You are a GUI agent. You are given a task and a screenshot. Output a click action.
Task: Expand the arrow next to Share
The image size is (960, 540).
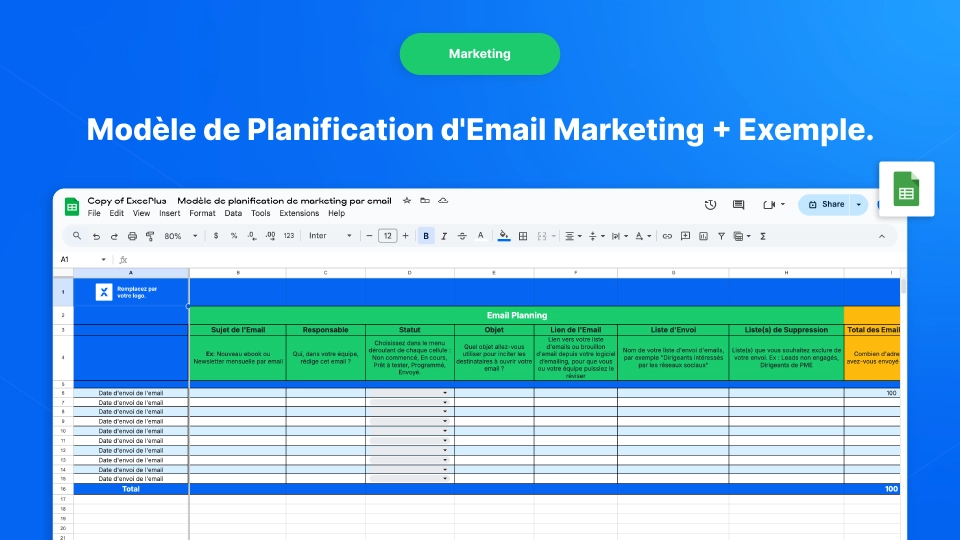858,205
